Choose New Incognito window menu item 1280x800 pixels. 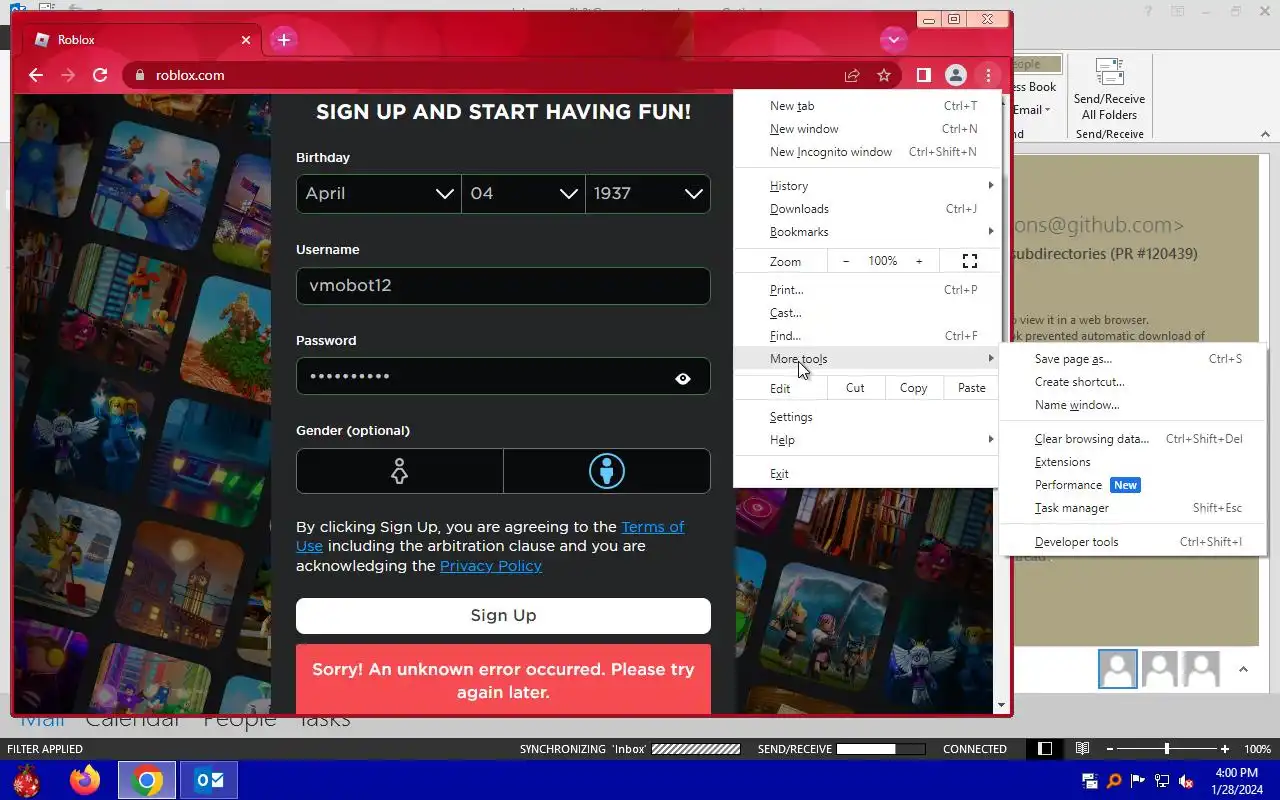[x=866, y=152]
